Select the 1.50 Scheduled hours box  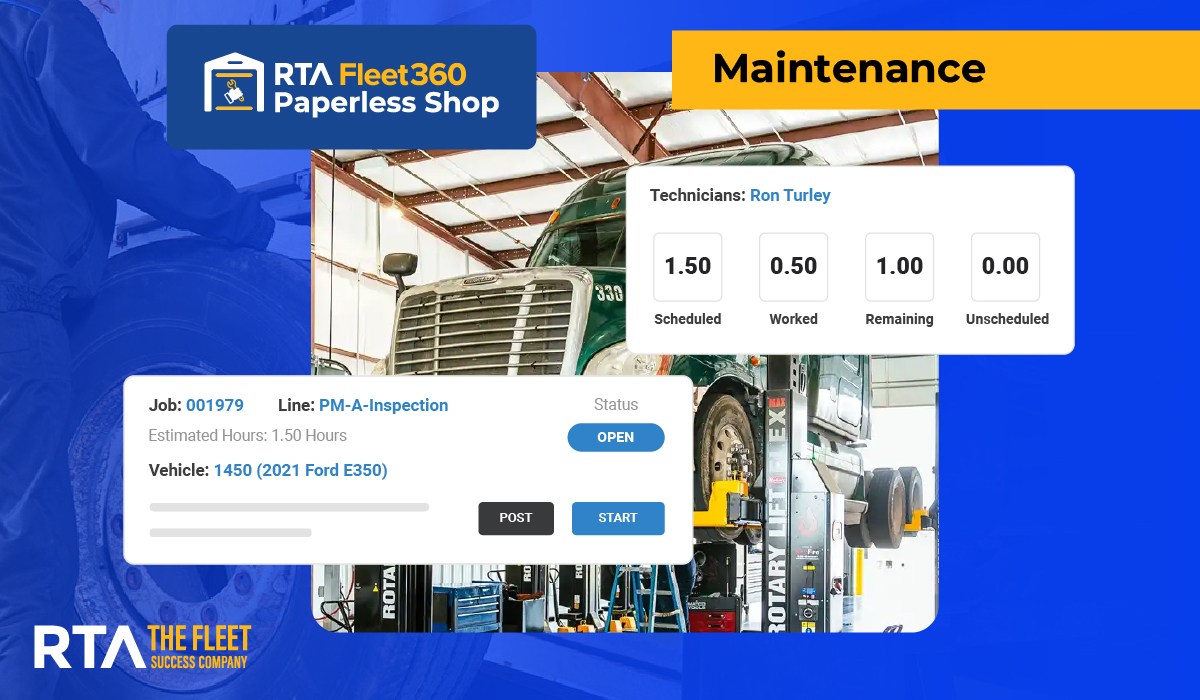688,267
